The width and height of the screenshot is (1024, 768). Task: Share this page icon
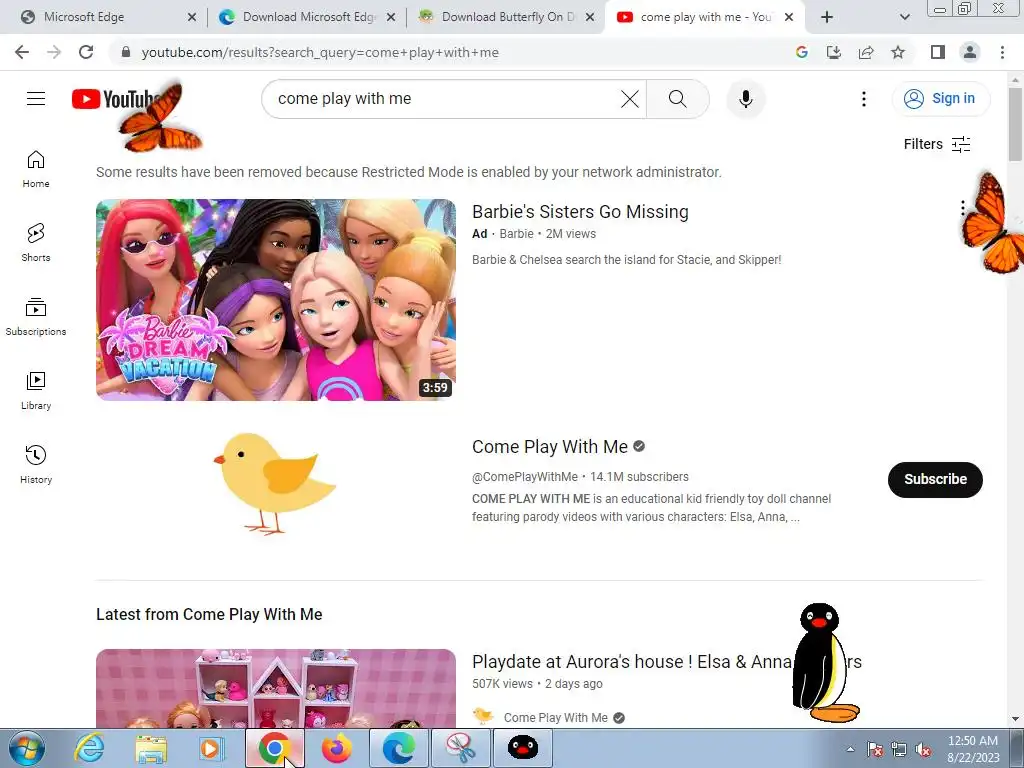coord(866,52)
